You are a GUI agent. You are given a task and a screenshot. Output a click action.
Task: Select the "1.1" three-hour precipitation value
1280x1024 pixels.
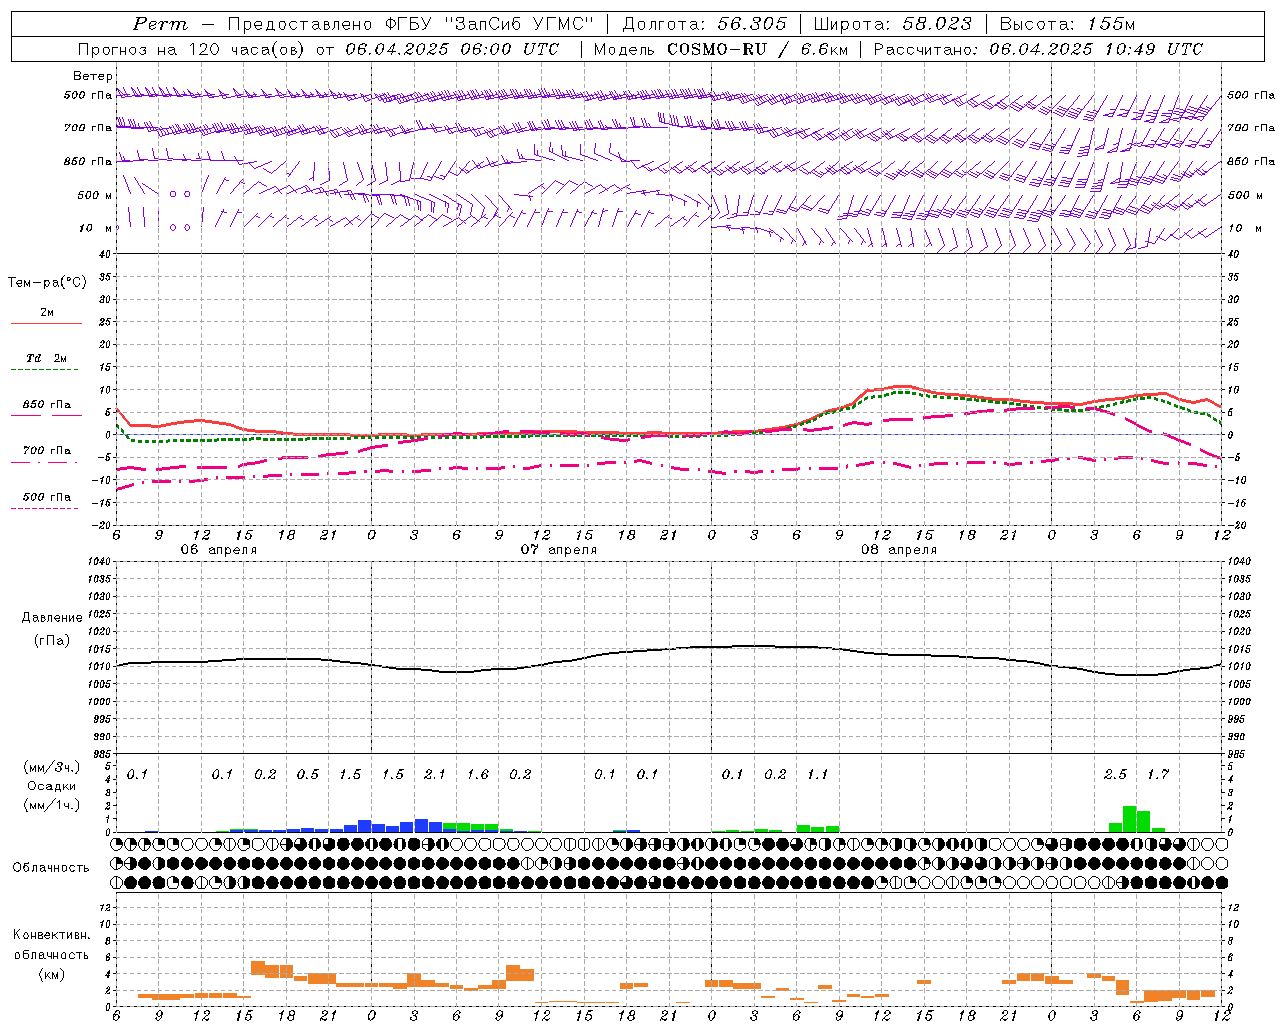818,775
